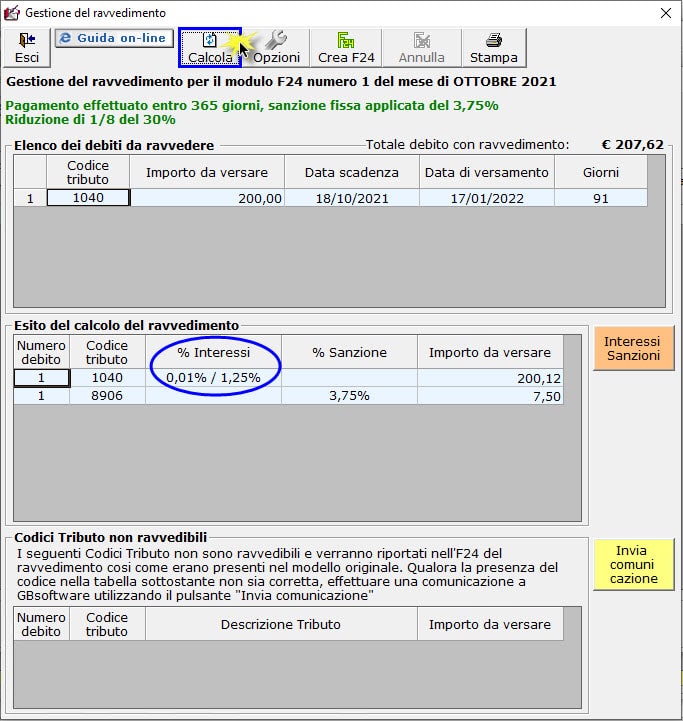Click the Giorni column header
The height and width of the screenshot is (721, 683).
pos(601,172)
